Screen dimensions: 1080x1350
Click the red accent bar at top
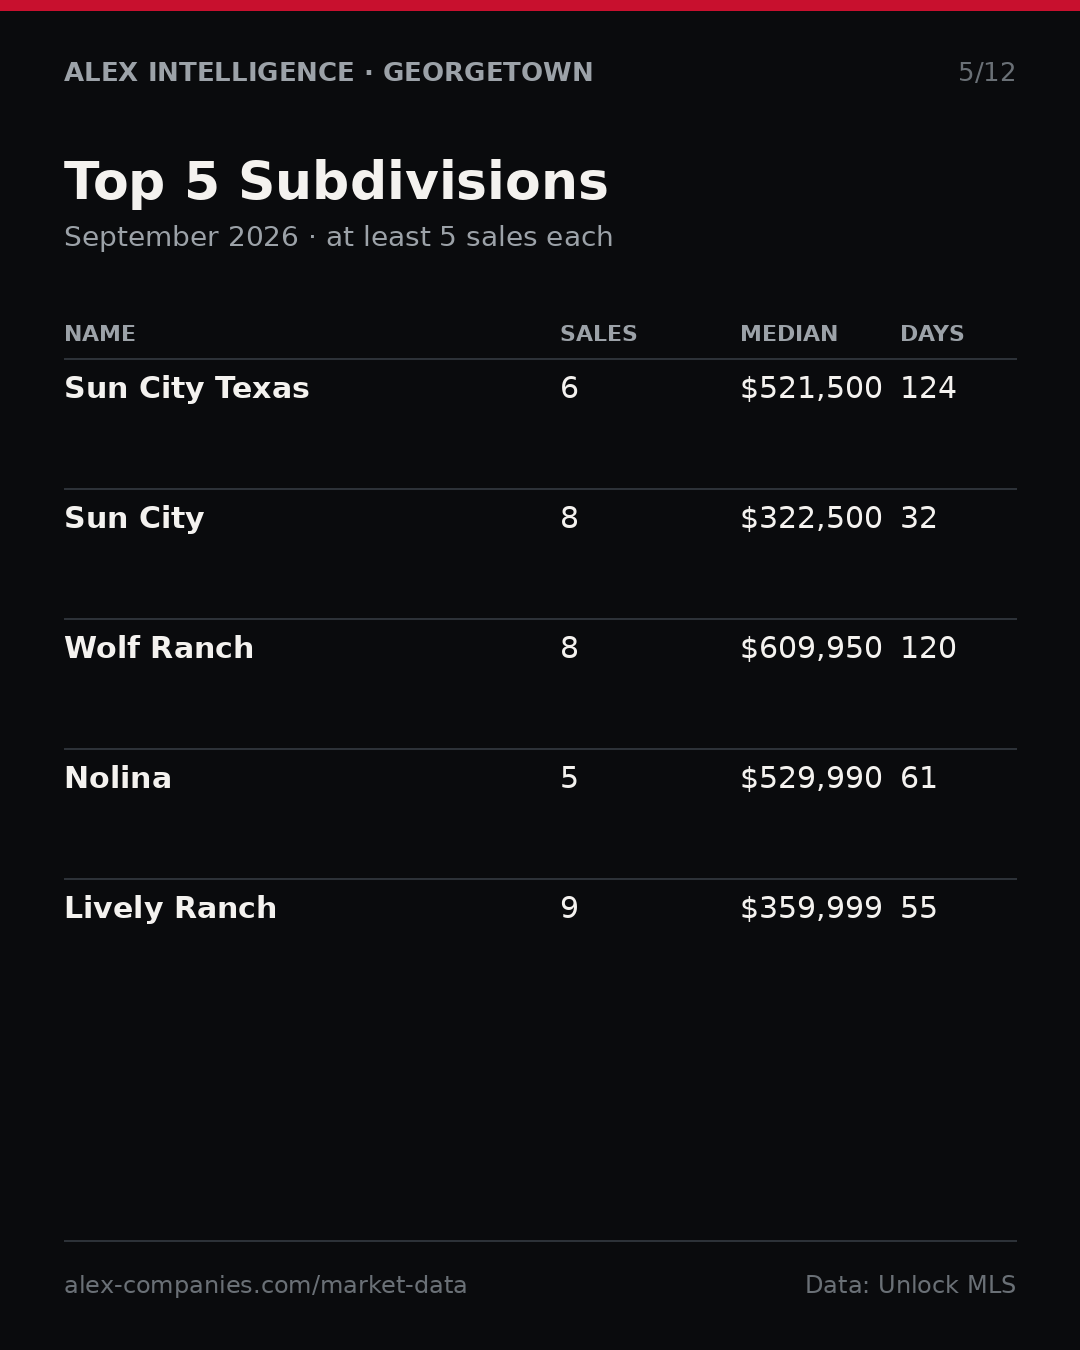(x=540, y=5)
